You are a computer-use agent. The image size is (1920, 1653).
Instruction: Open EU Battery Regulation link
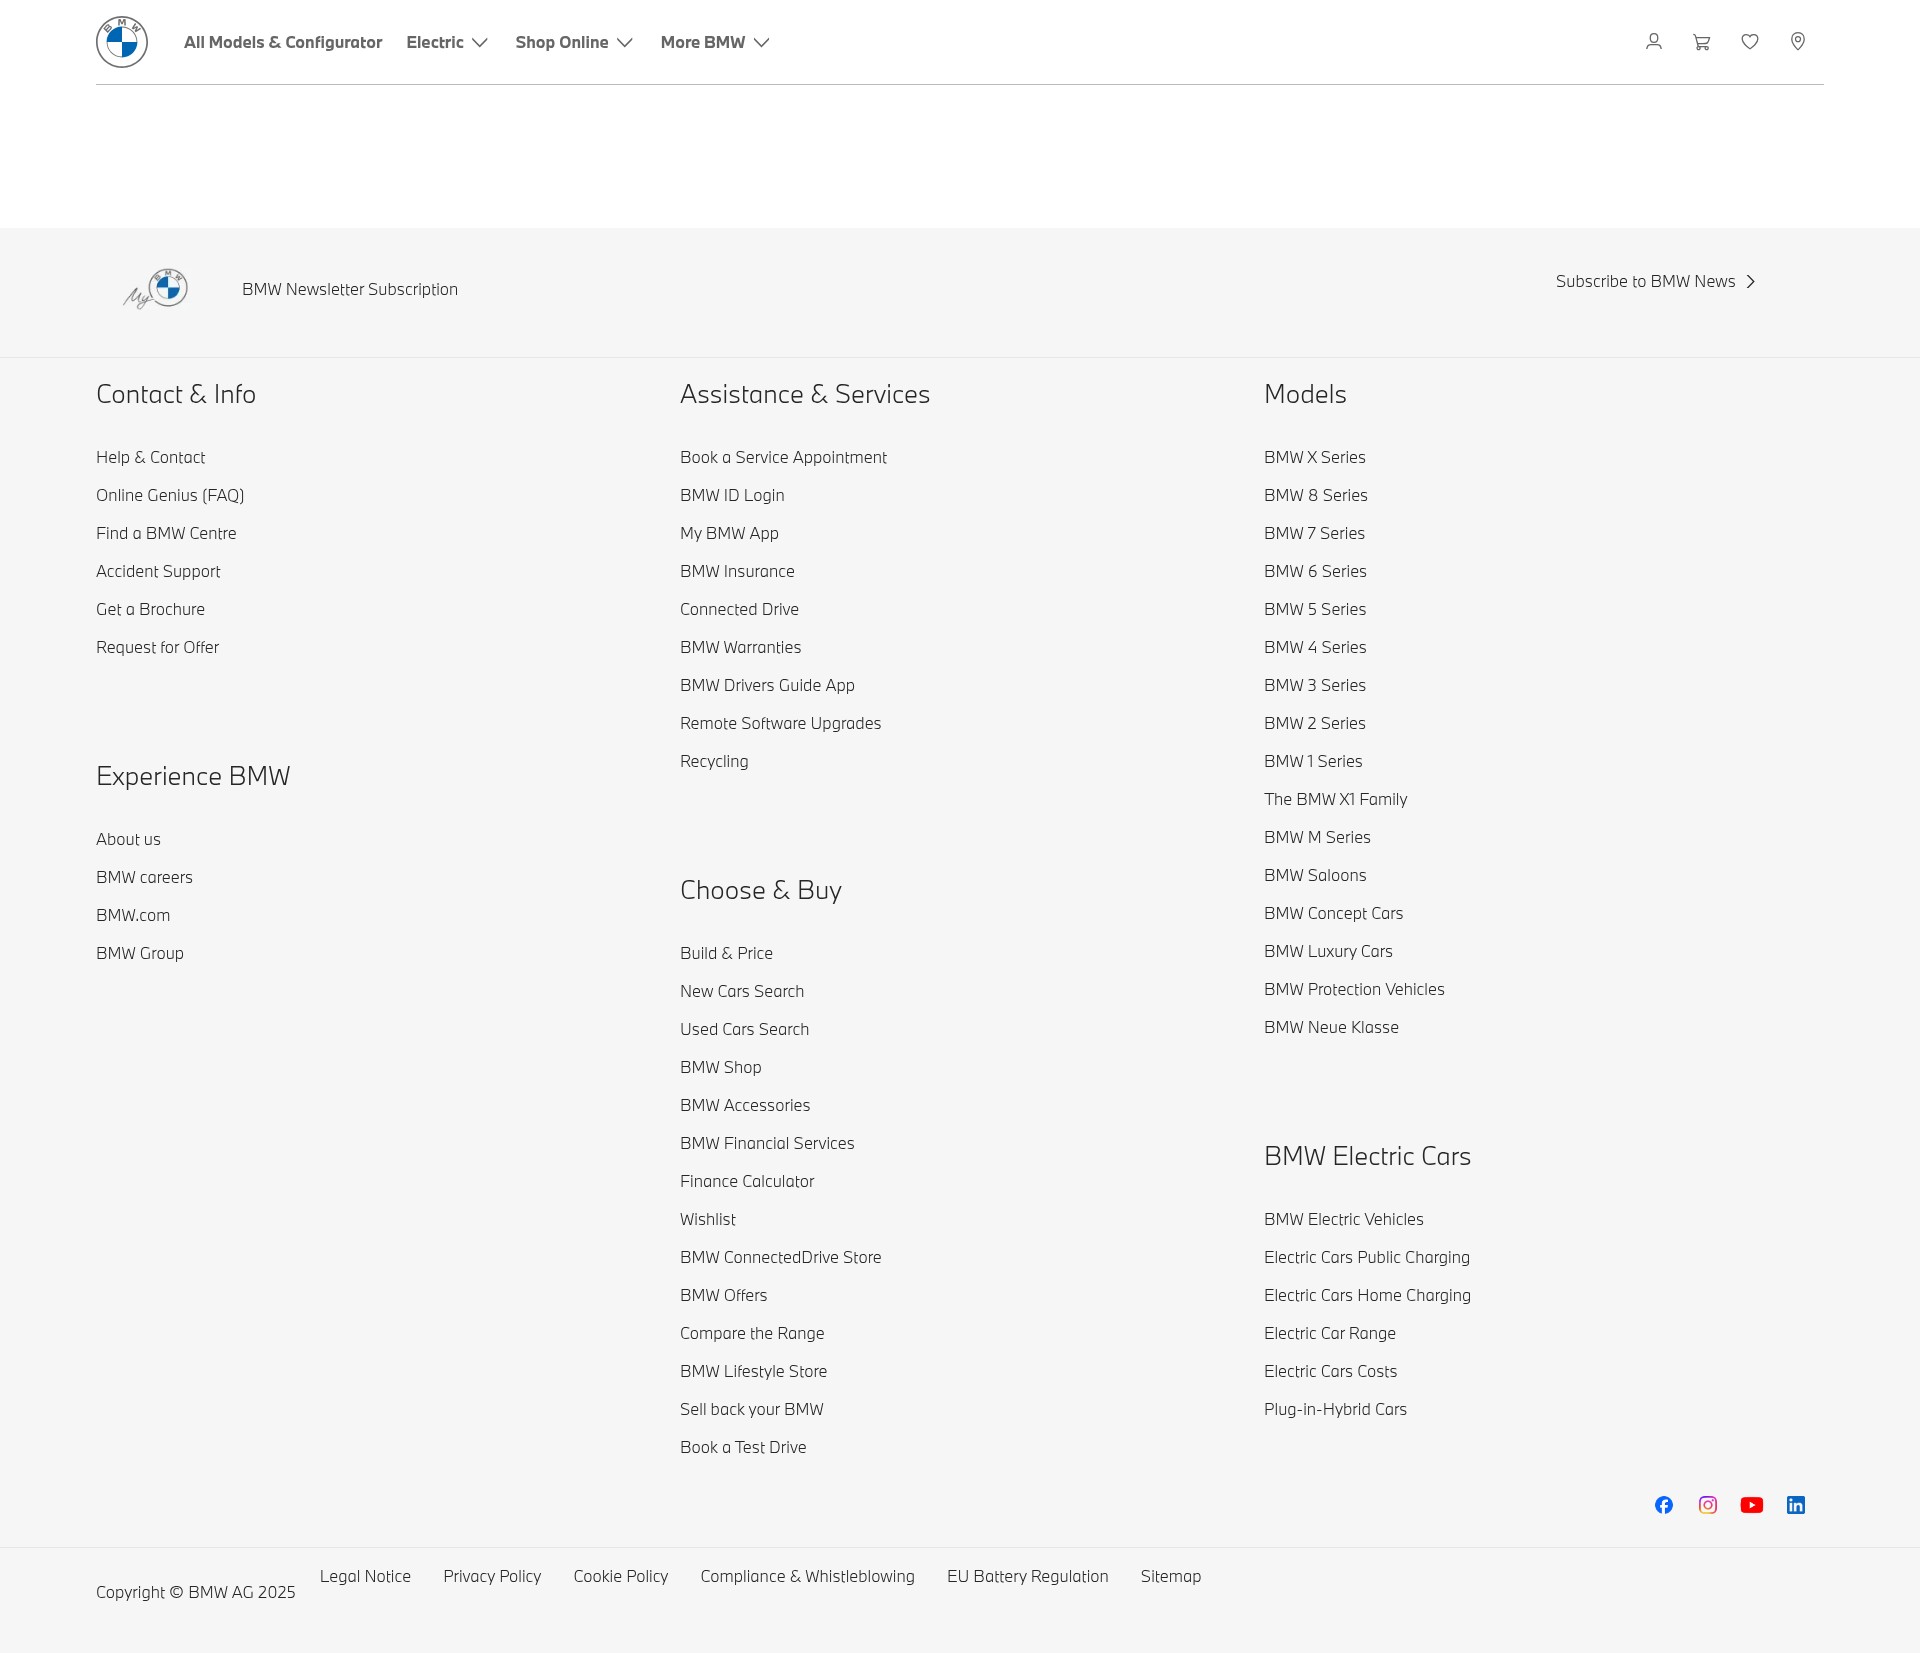click(x=1027, y=1576)
